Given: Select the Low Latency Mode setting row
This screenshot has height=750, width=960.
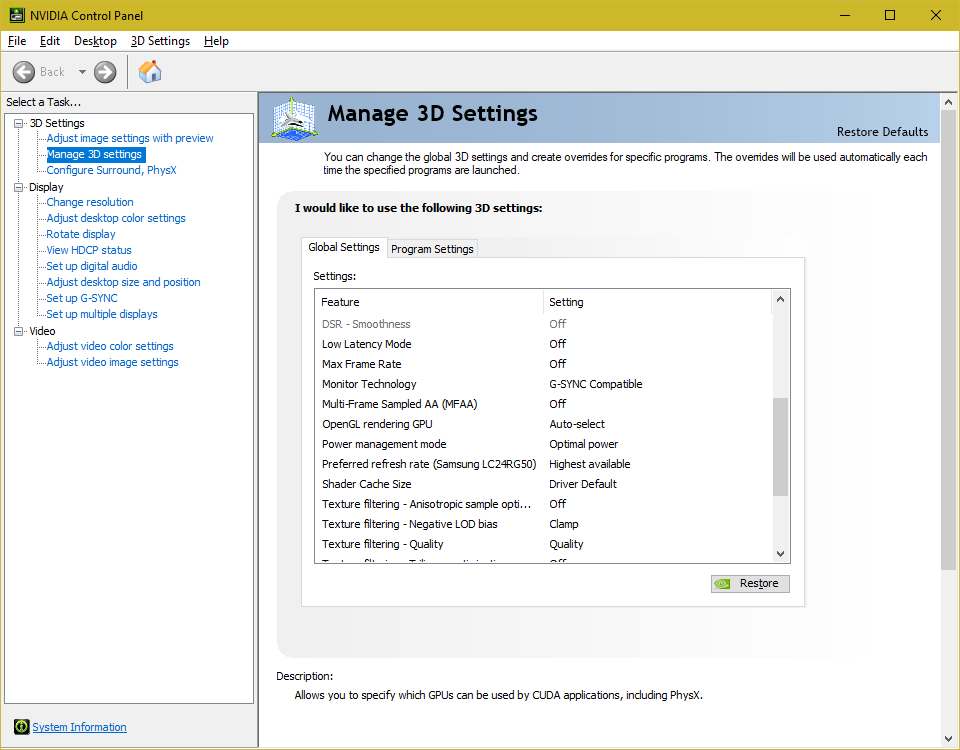Looking at the screenshot, I should tap(544, 344).
